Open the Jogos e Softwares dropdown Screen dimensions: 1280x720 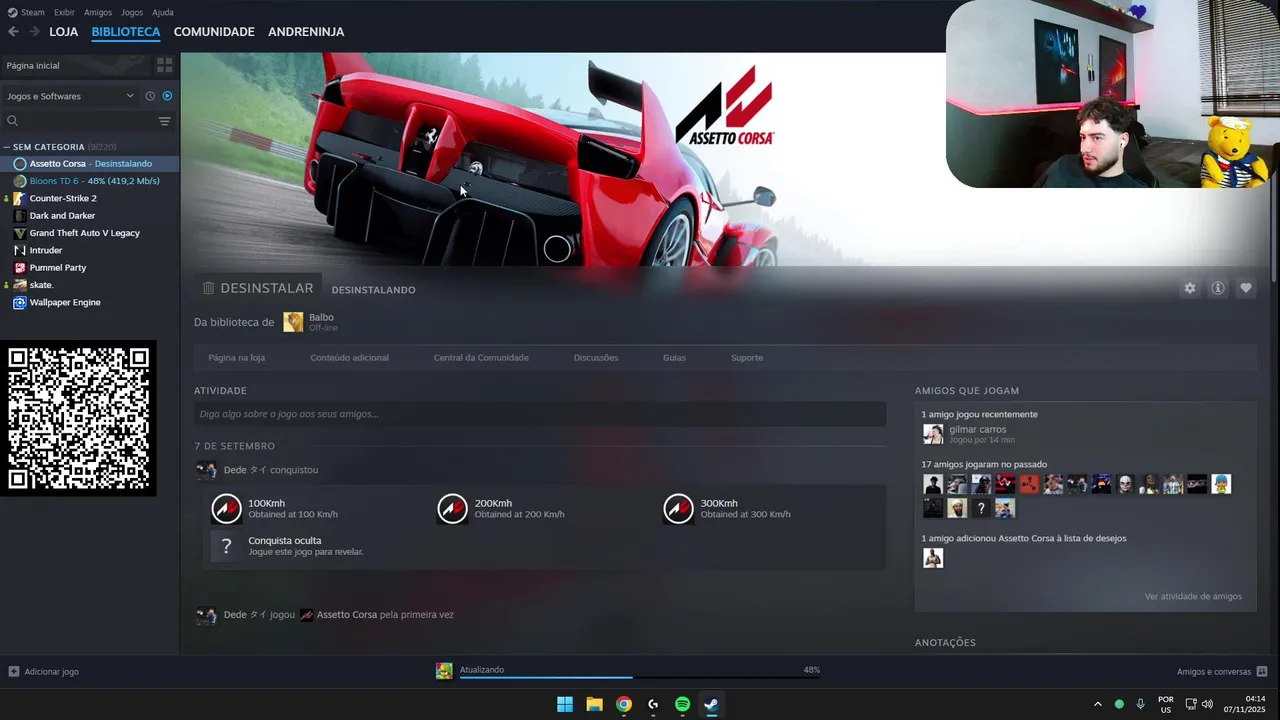[x=70, y=96]
